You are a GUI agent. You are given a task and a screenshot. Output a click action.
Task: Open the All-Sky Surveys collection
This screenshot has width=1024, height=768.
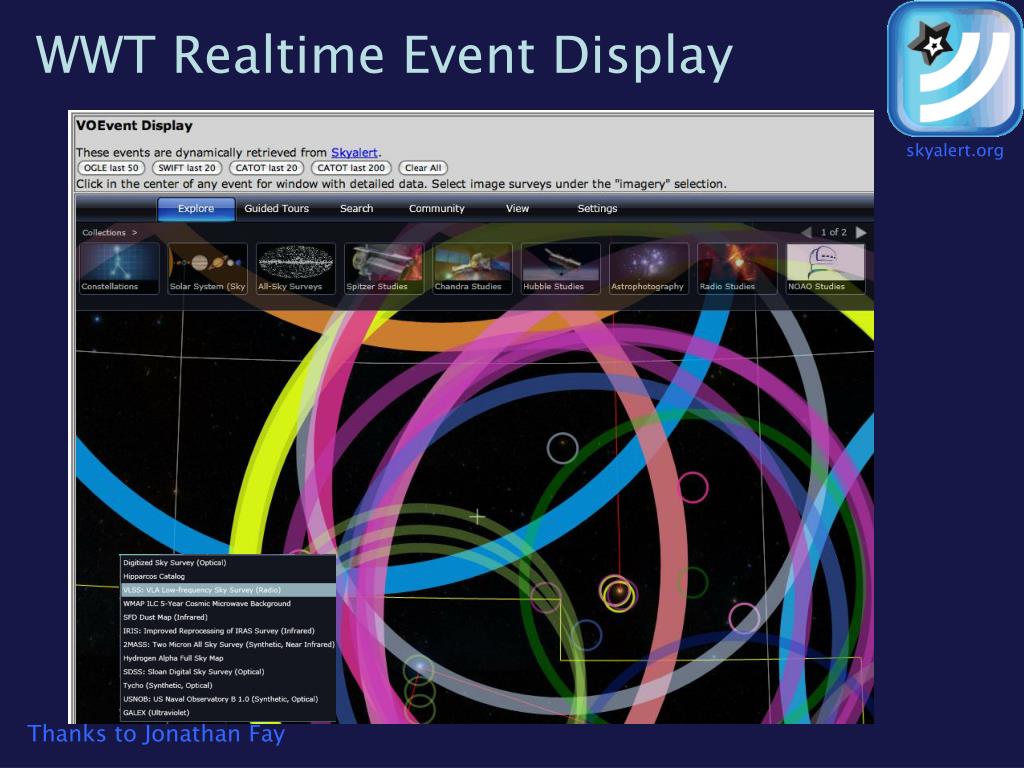pyautogui.click(x=296, y=268)
